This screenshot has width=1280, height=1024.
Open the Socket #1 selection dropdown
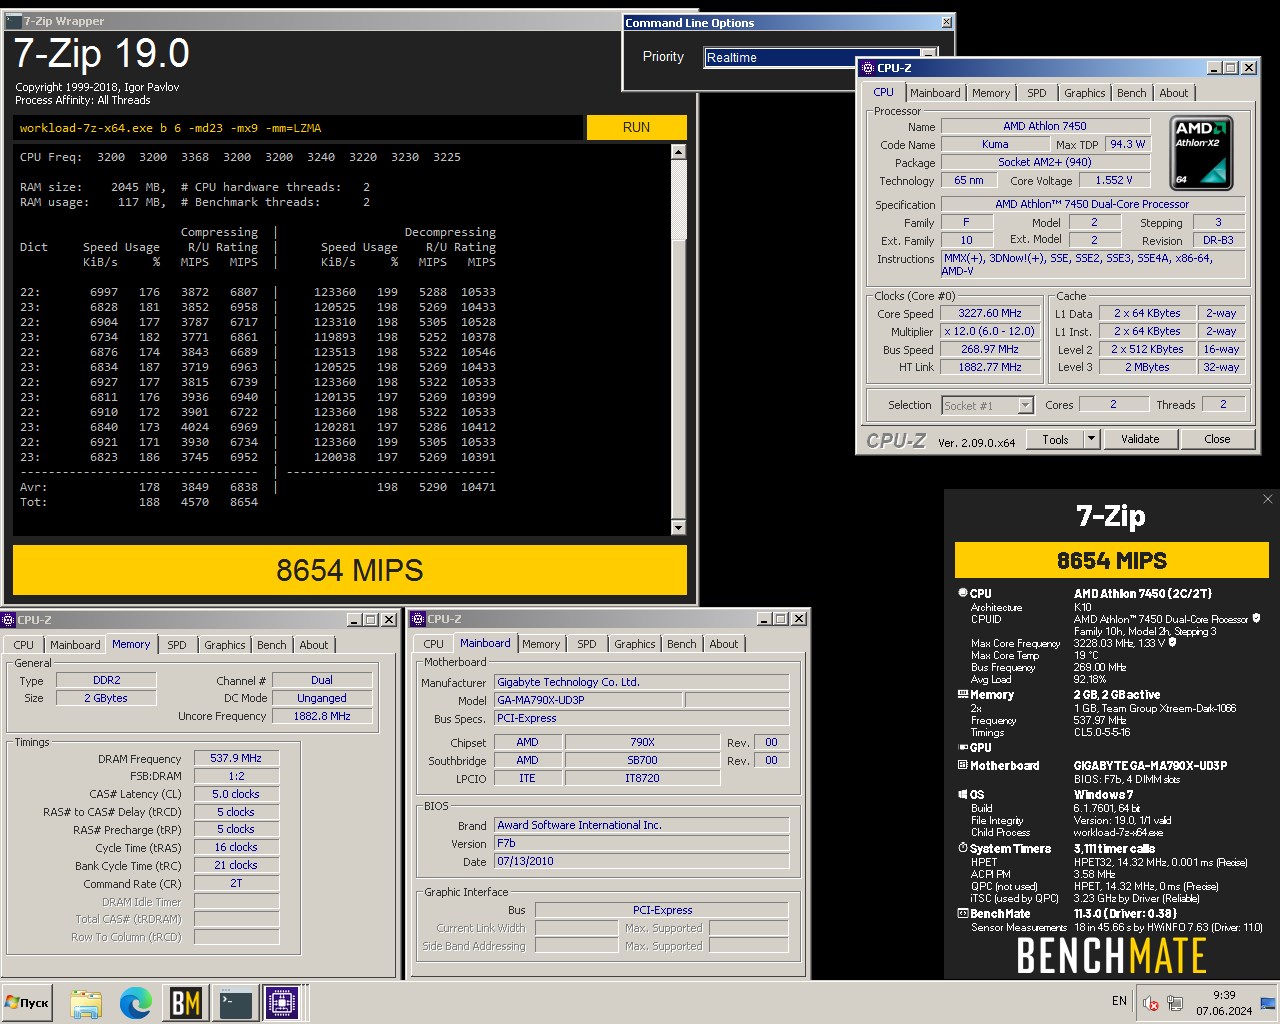point(1025,405)
